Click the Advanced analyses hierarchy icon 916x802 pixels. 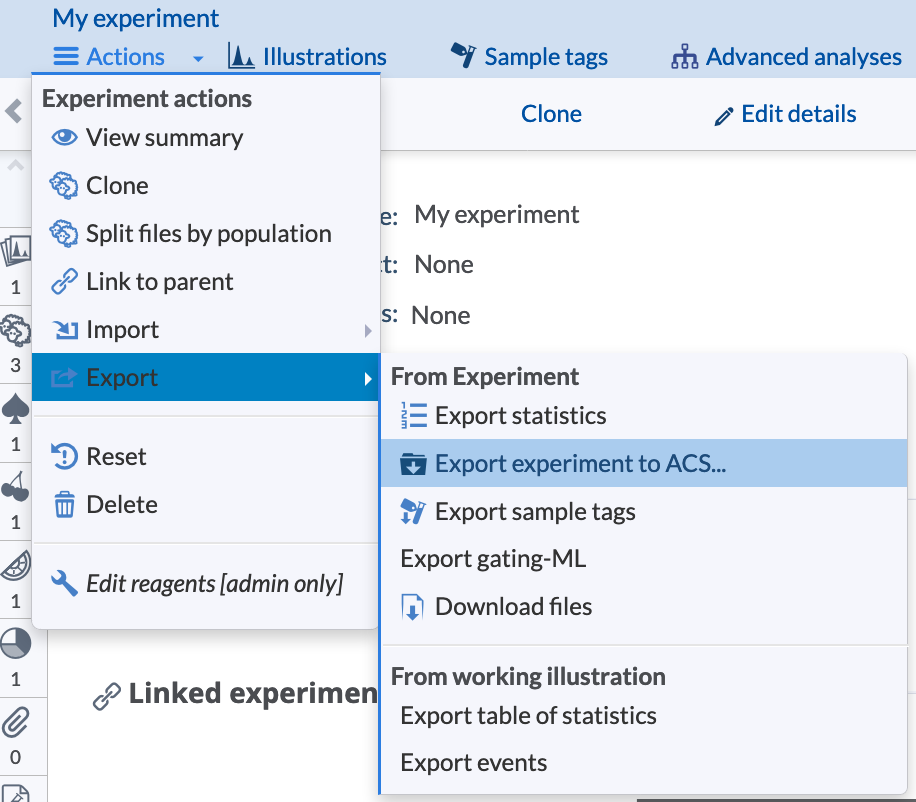click(x=684, y=57)
